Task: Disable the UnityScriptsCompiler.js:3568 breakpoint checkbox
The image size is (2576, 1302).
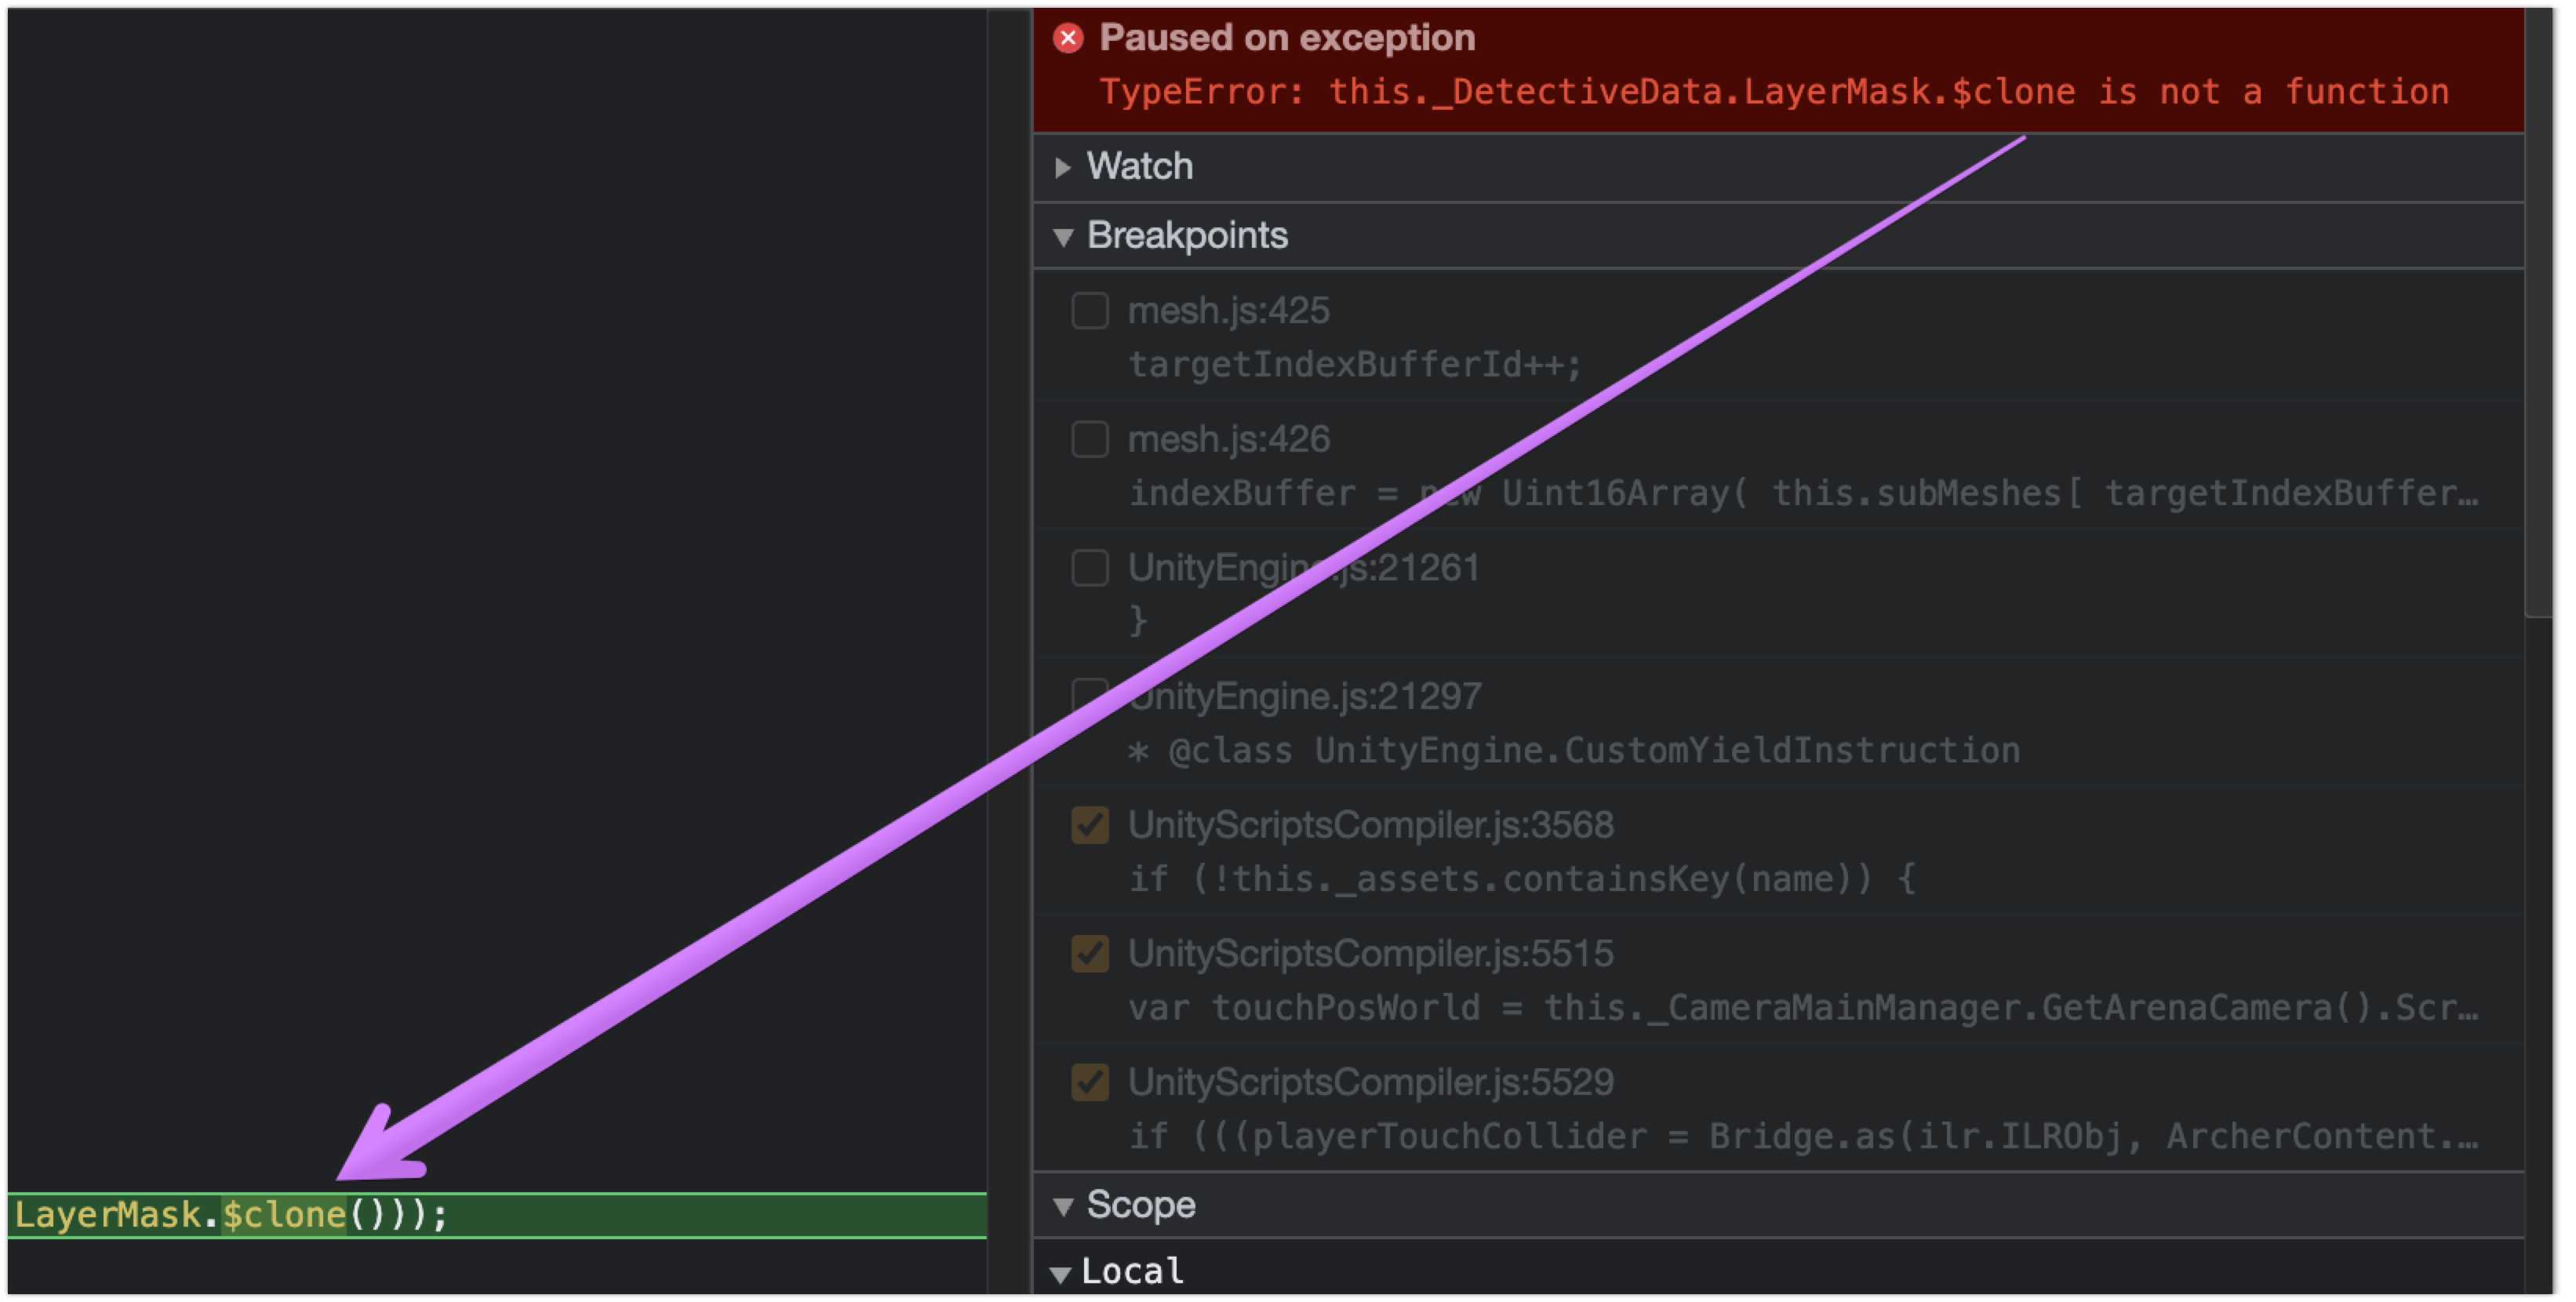Action: (1090, 826)
